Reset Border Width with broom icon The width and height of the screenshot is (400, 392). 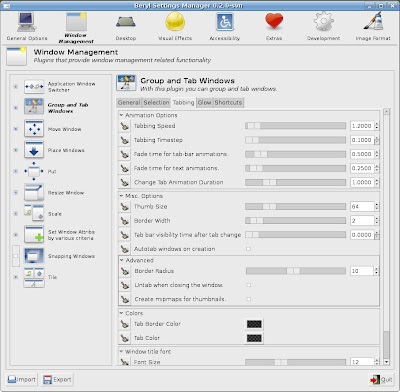click(x=125, y=221)
